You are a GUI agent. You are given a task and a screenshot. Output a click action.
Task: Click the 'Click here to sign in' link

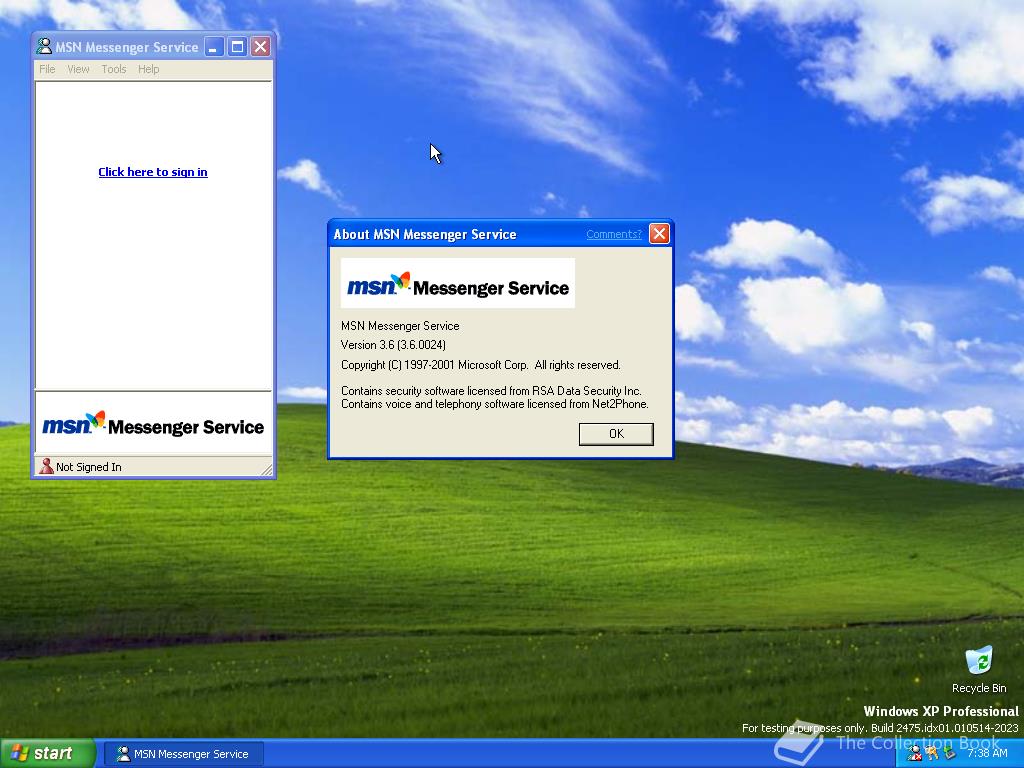(153, 172)
